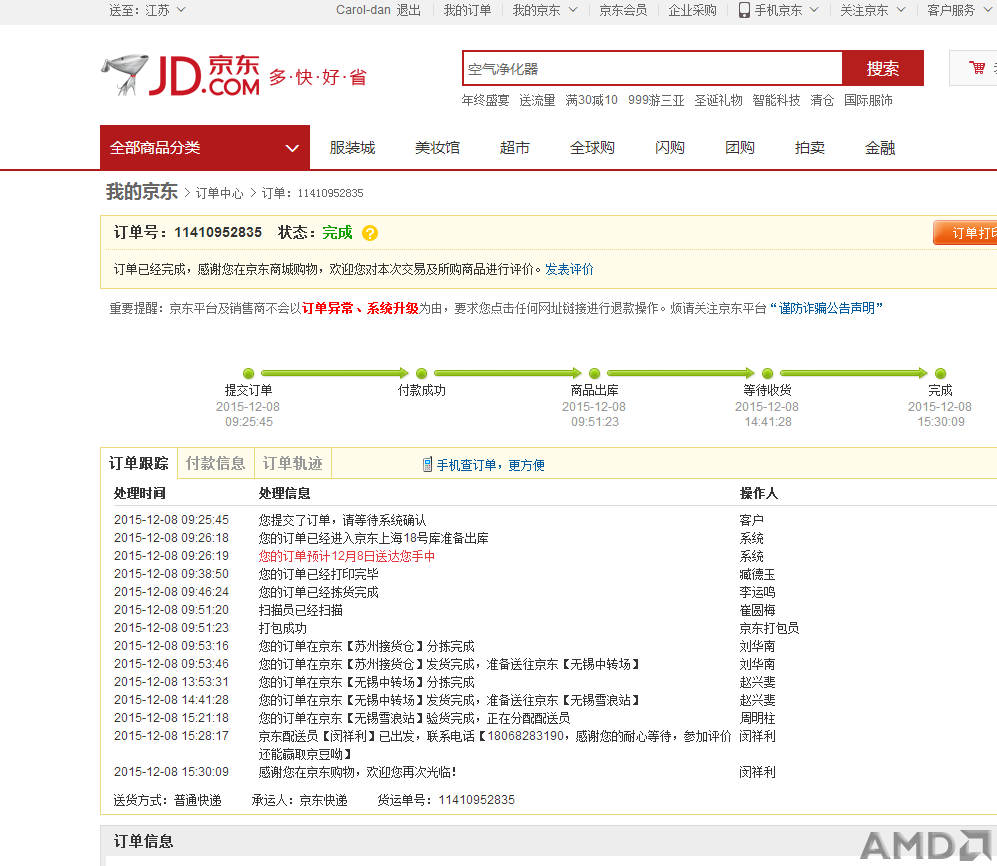Image resolution: width=997 pixels, height=866 pixels.
Task: Click the 智能科技 hot search link
Action: (776, 100)
